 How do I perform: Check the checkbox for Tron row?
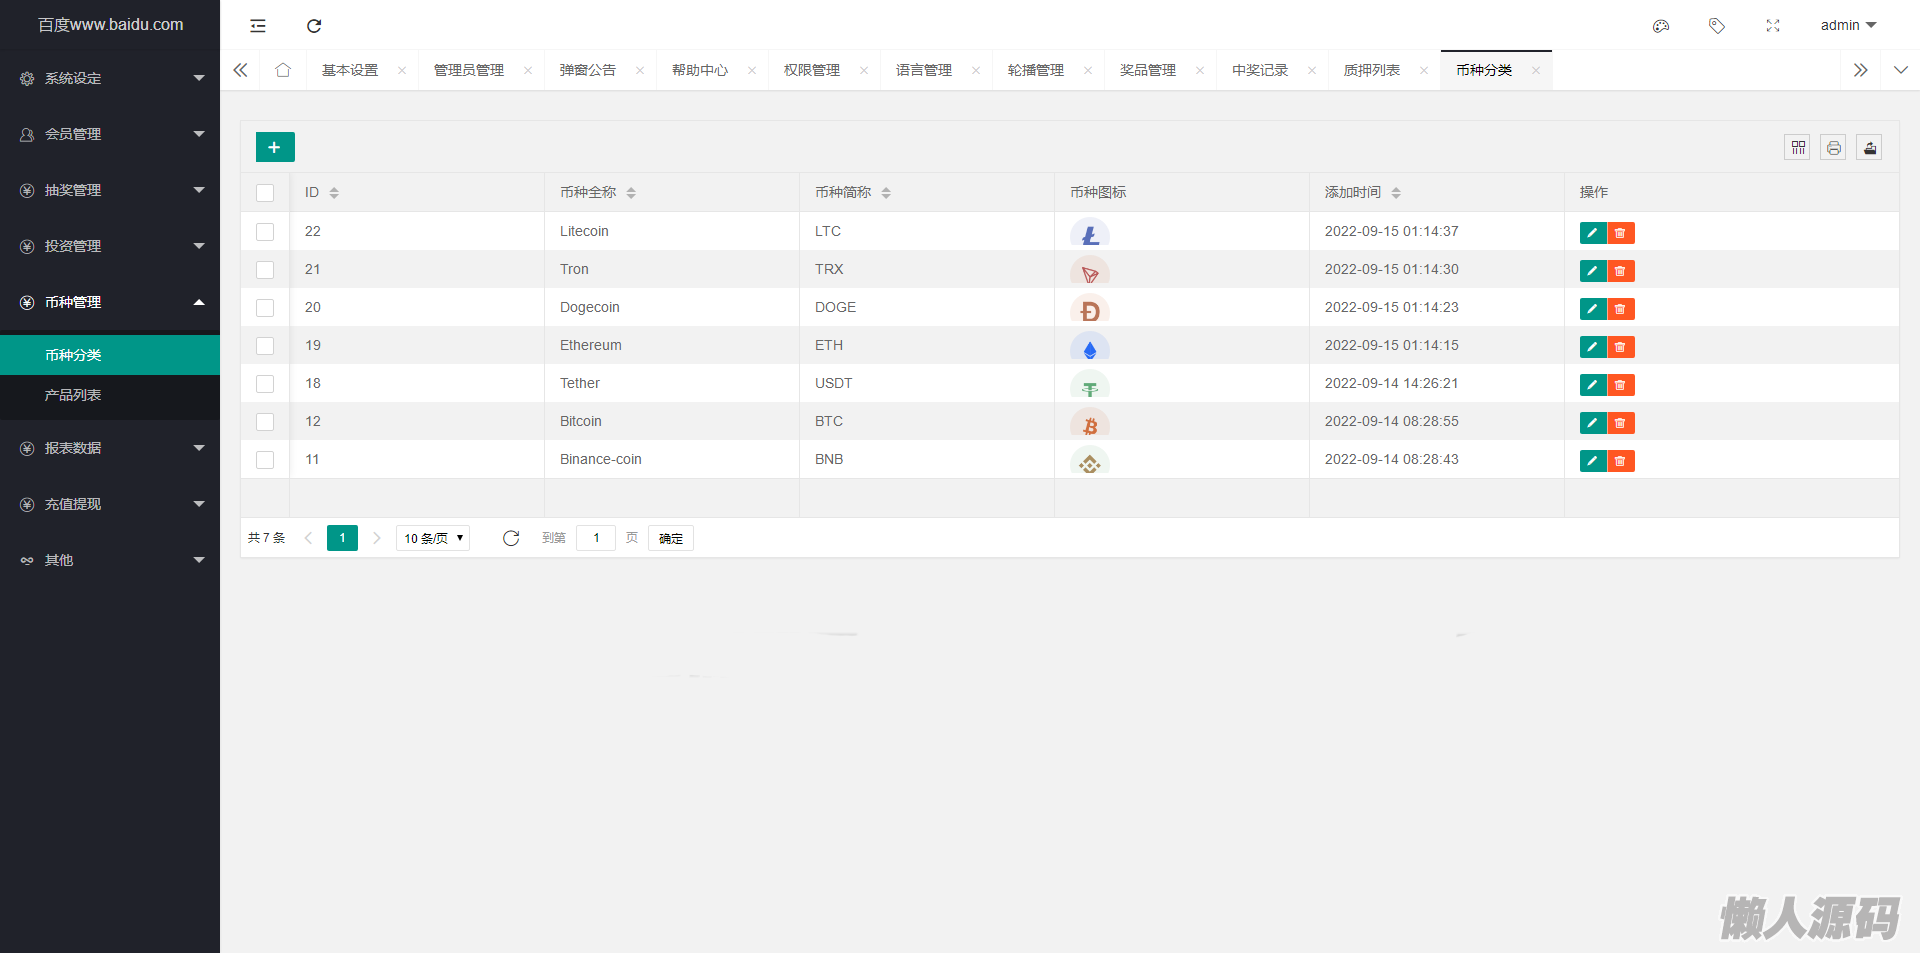coord(265,270)
